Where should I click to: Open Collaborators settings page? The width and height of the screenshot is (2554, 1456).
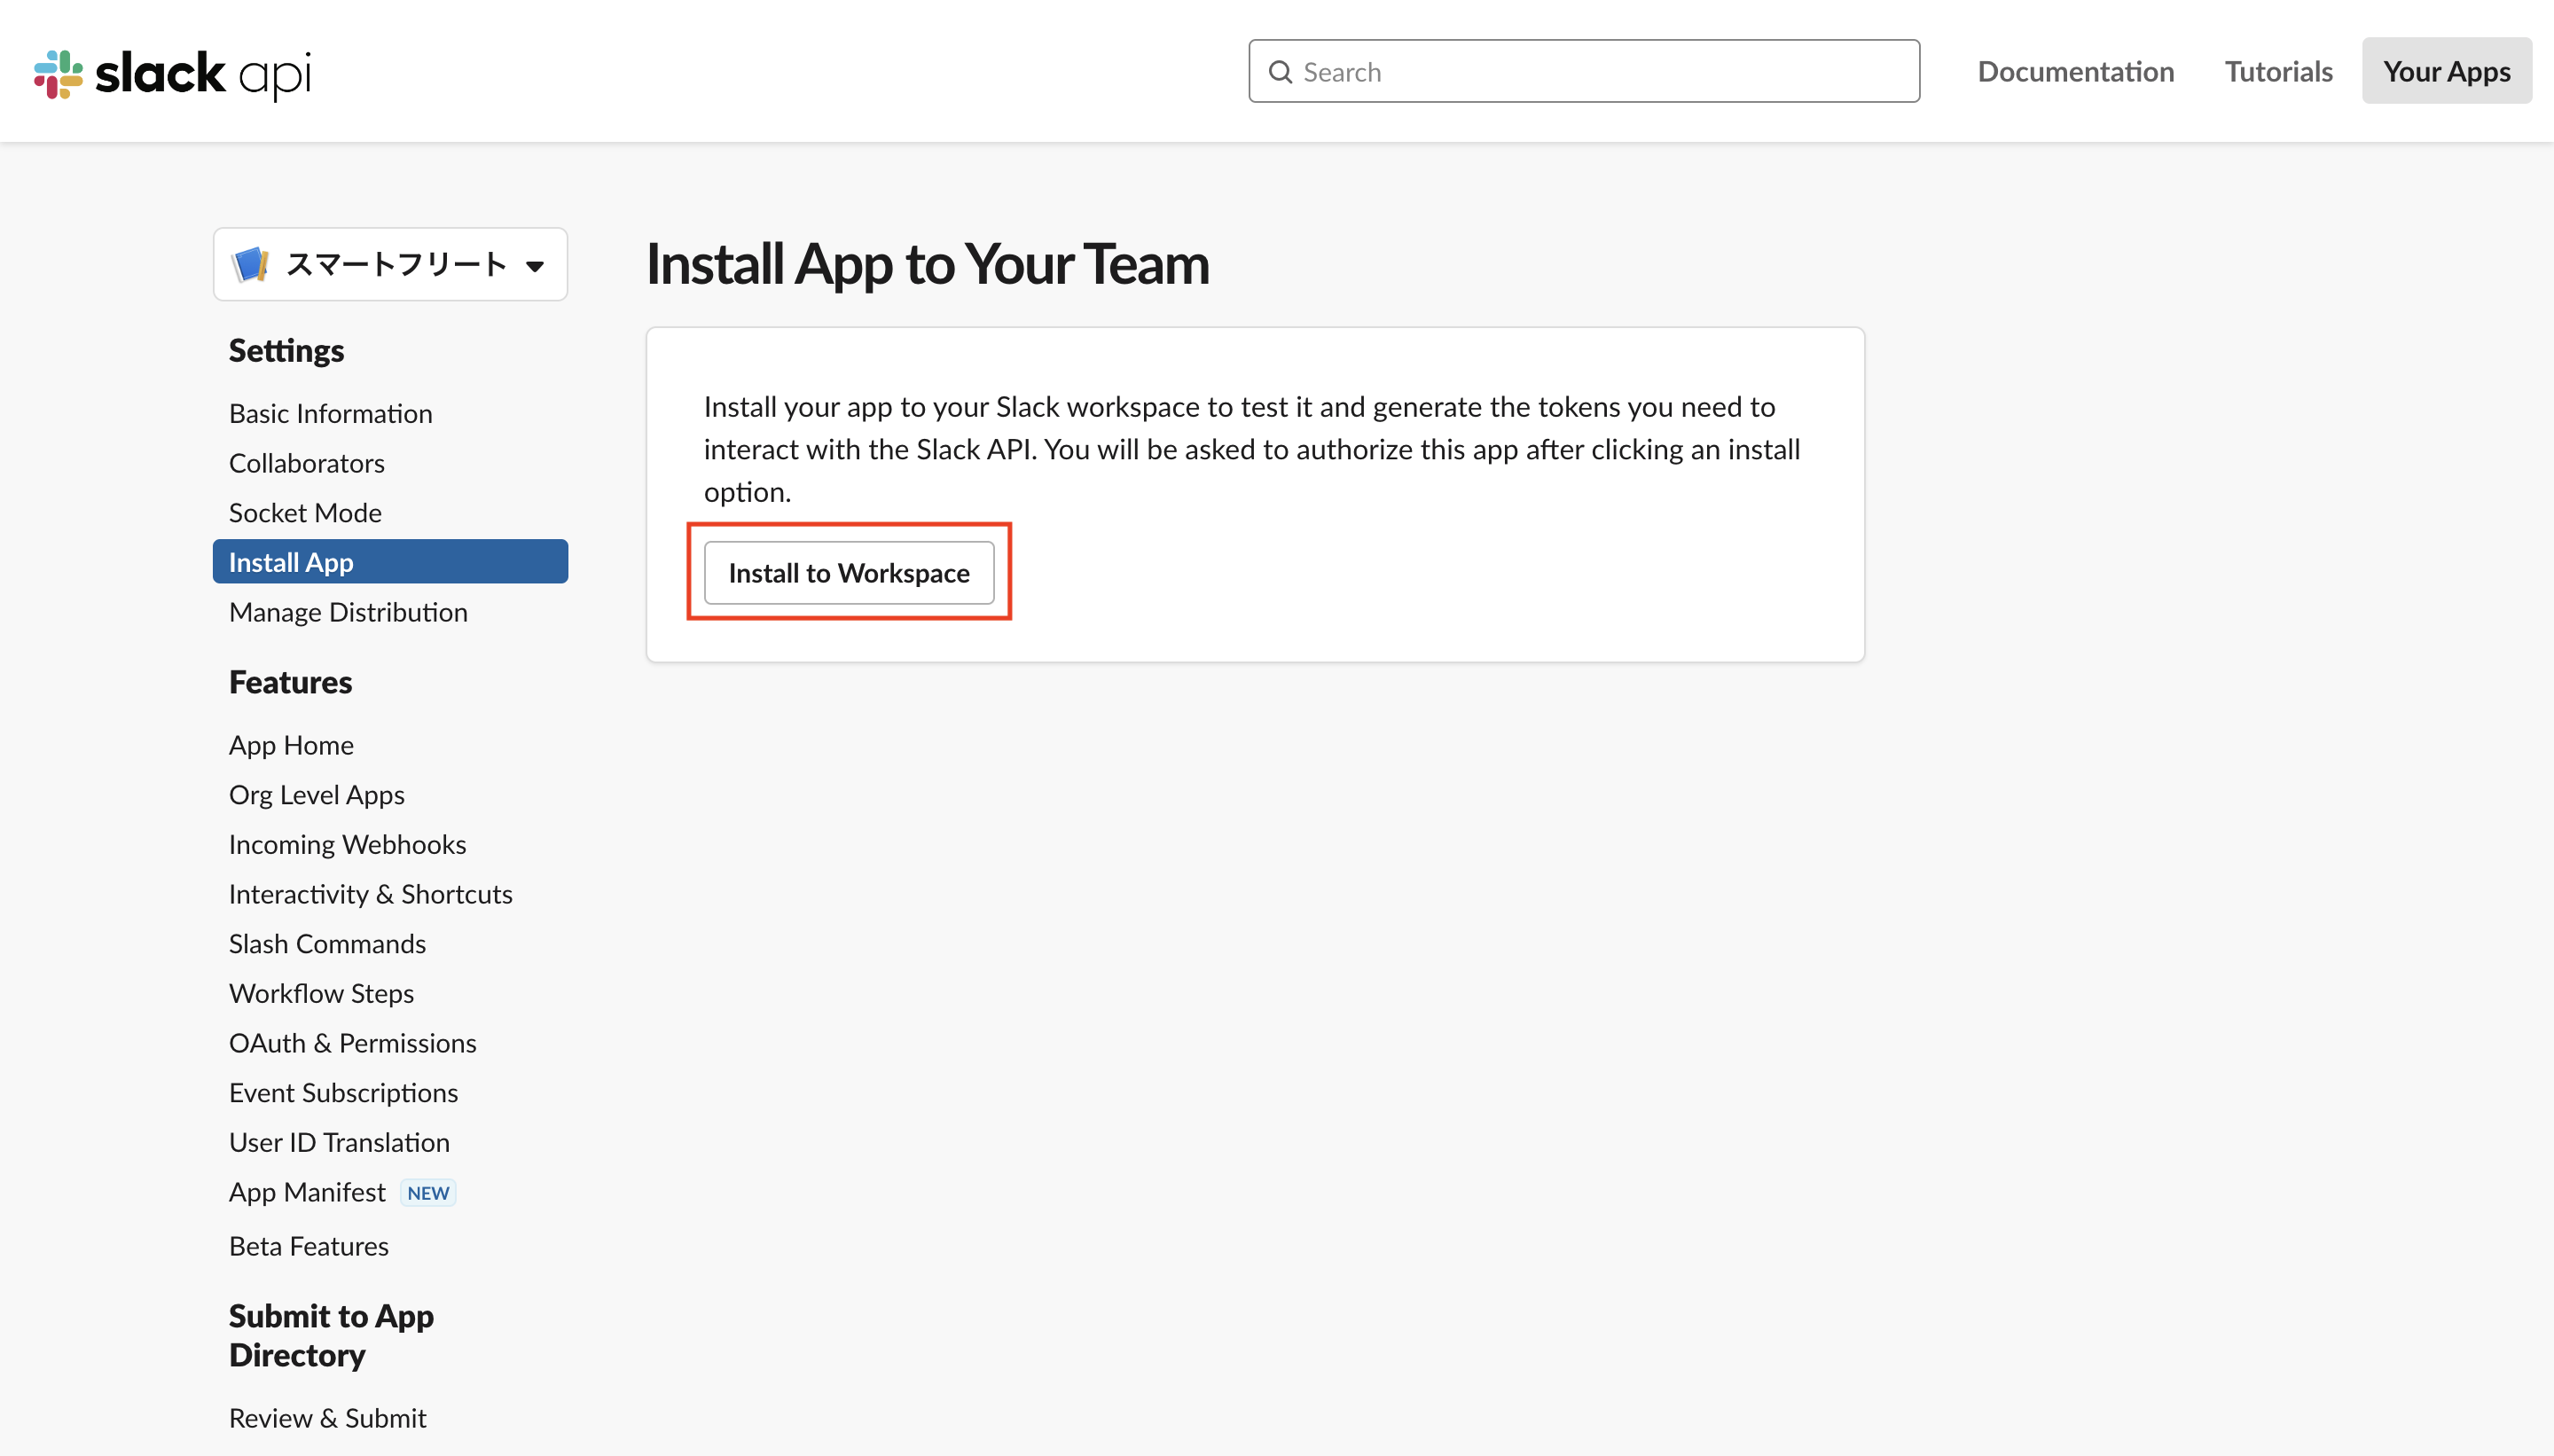(x=306, y=463)
